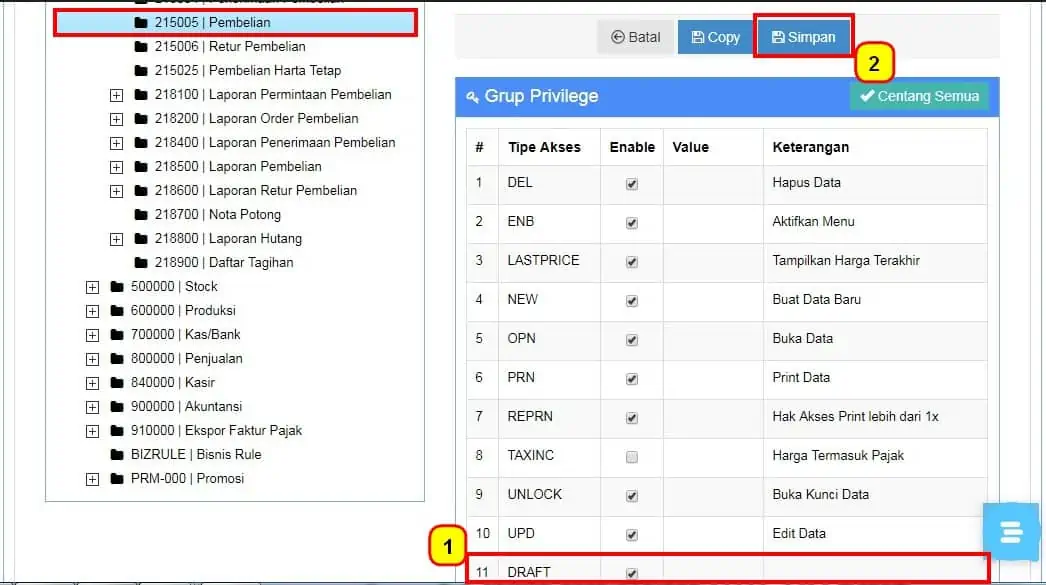Click folder icon beside 910000 Ekspor Faktur
Image resolution: width=1046 pixels, height=585 pixels.
[x=117, y=431]
